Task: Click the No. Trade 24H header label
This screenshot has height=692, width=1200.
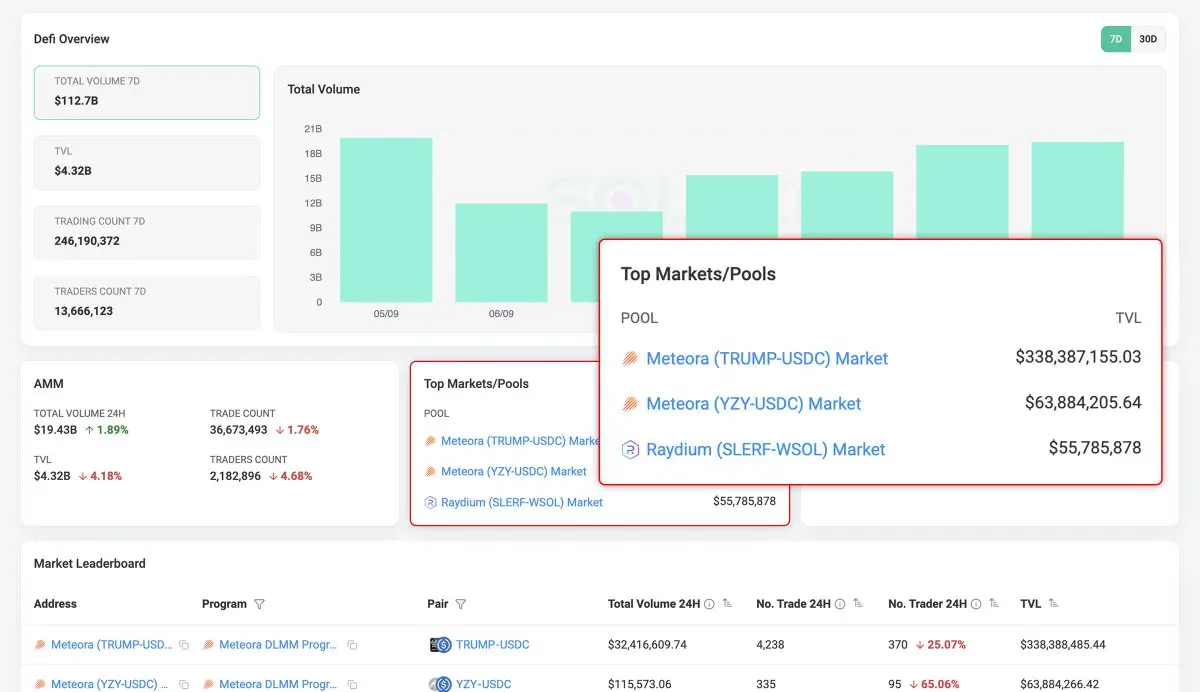Action: pyautogui.click(x=794, y=604)
